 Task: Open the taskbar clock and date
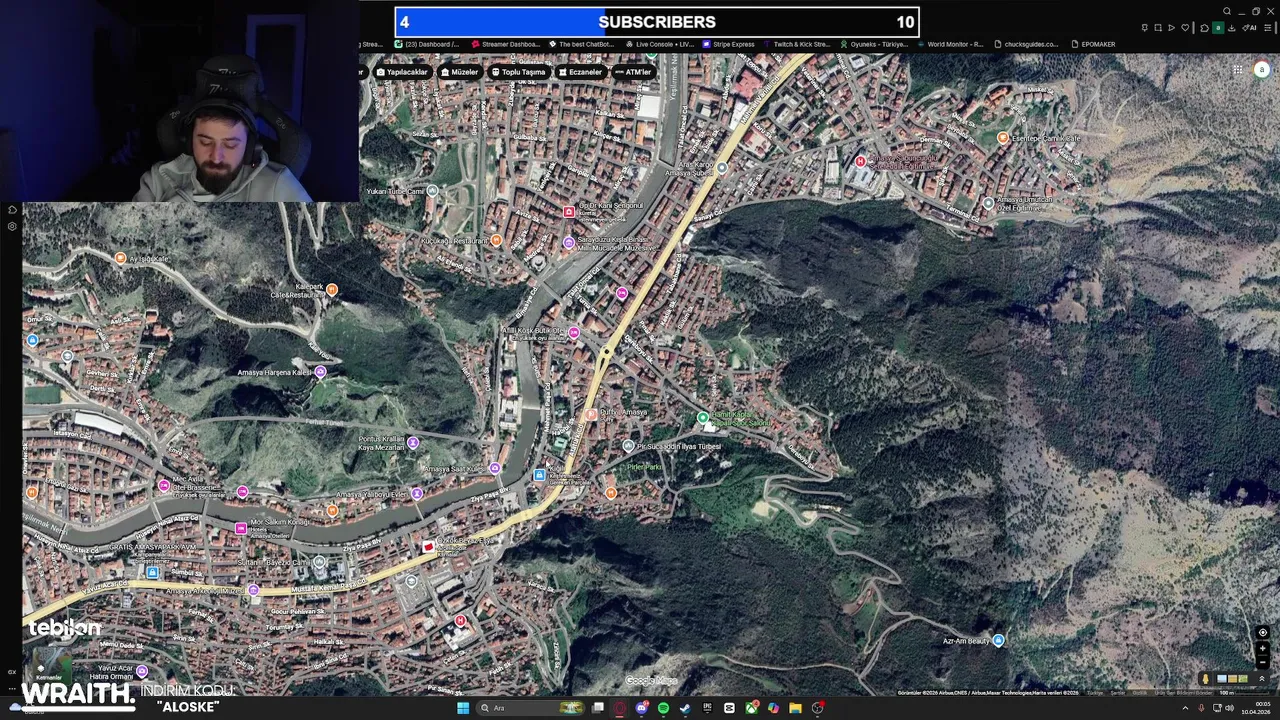tap(1256, 708)
